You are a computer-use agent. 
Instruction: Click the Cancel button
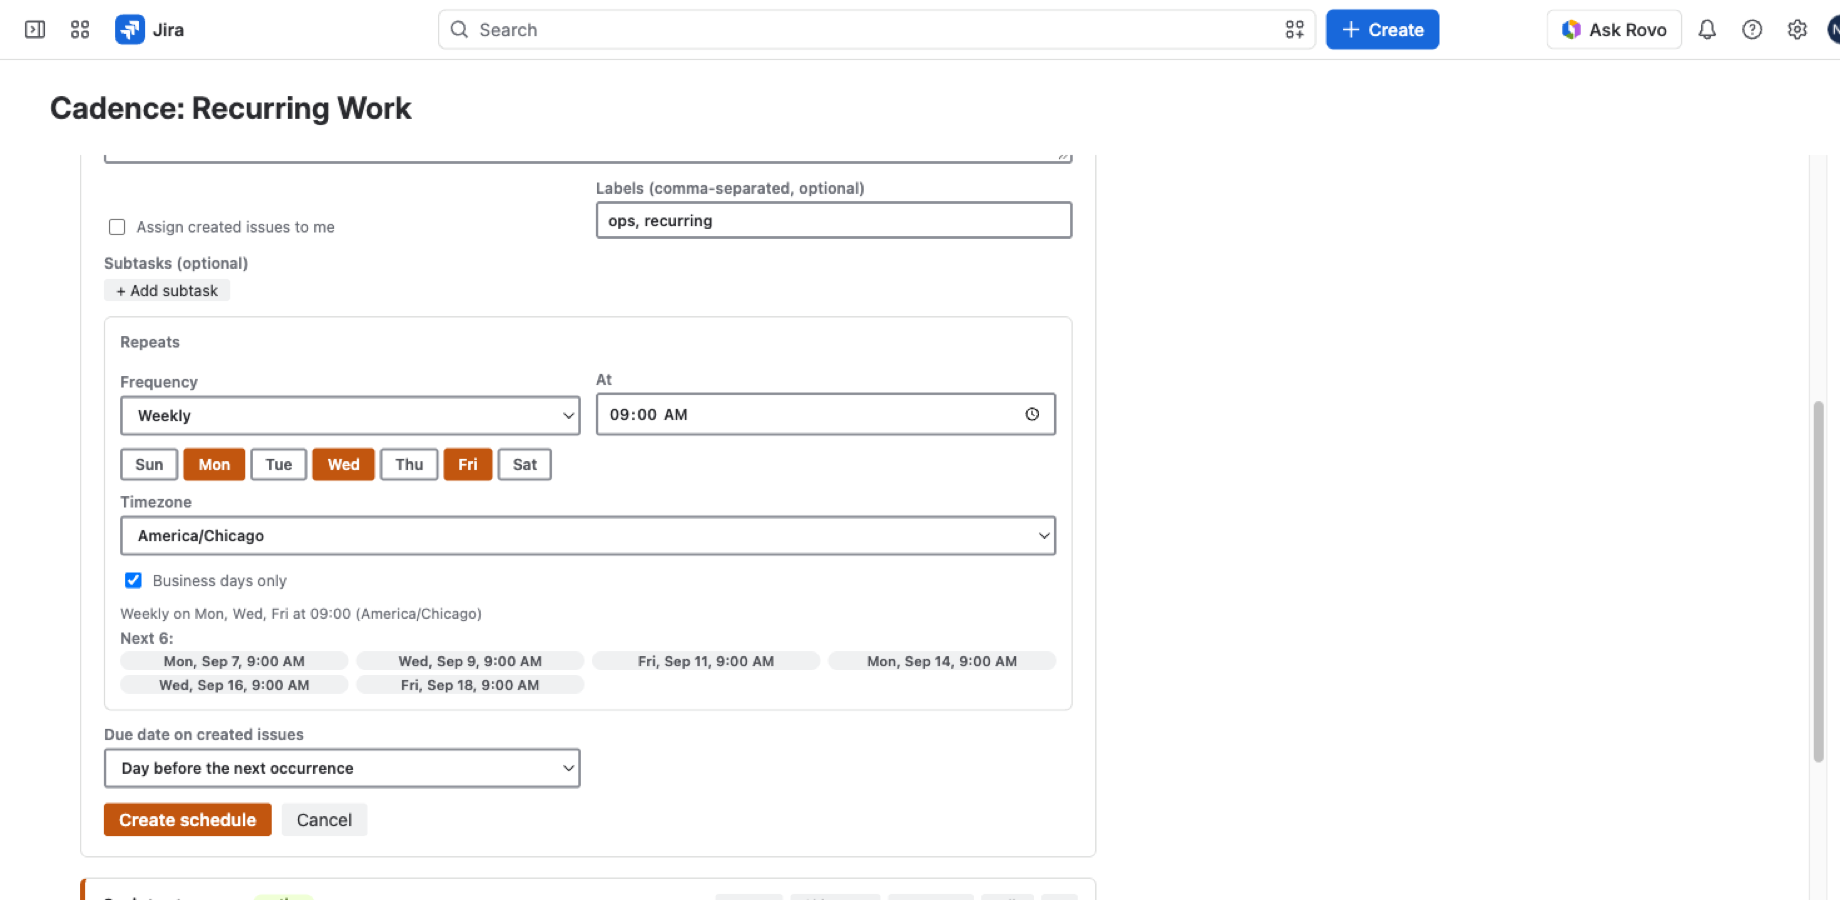[x=324, y=820]
